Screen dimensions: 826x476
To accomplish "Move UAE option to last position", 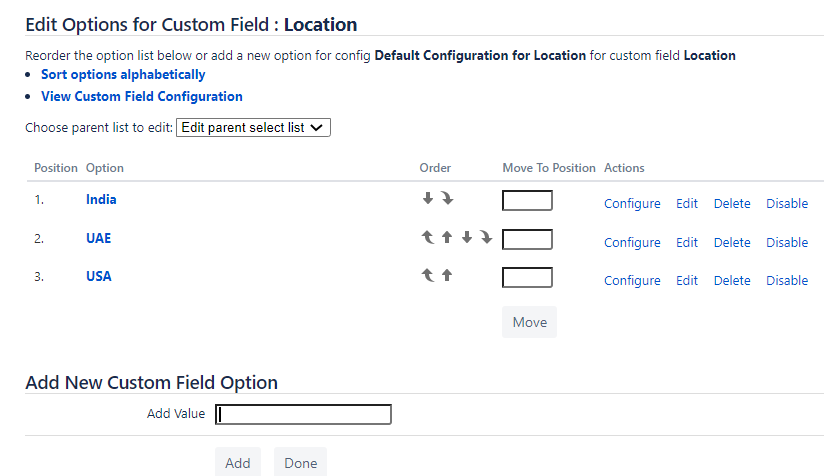I will (485, 238).
